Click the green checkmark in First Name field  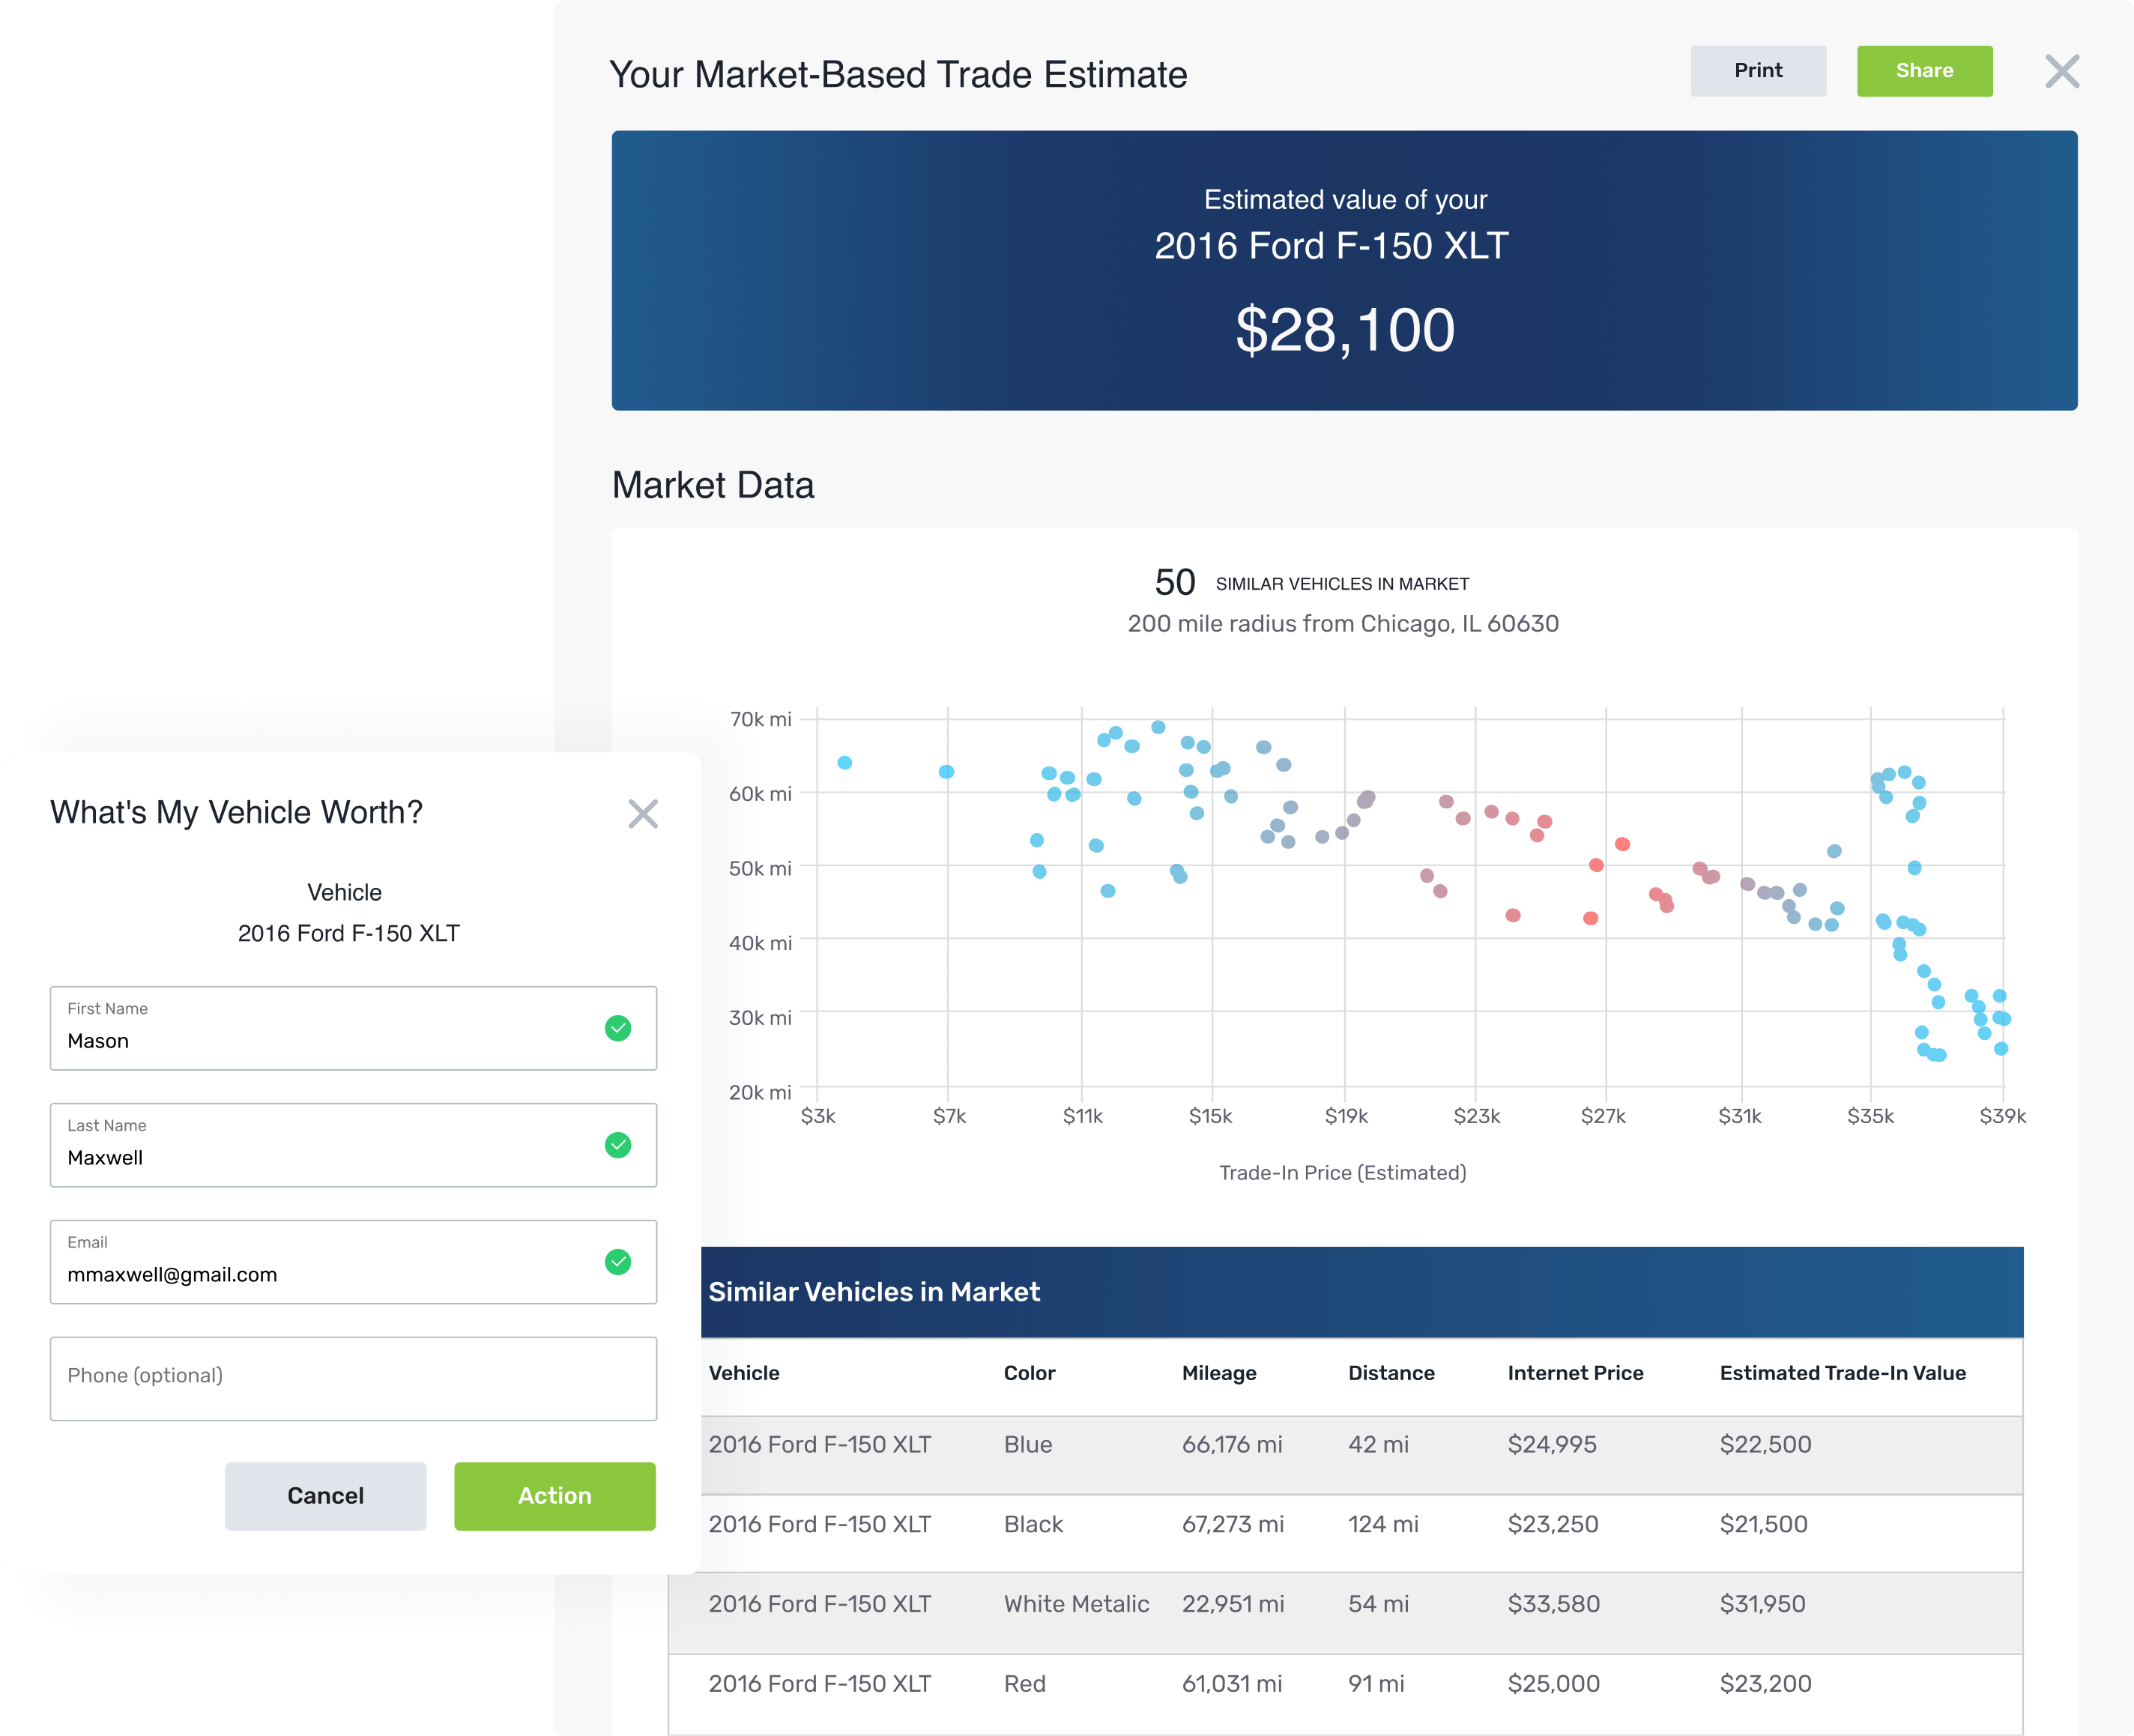(x=617, y=1028)
